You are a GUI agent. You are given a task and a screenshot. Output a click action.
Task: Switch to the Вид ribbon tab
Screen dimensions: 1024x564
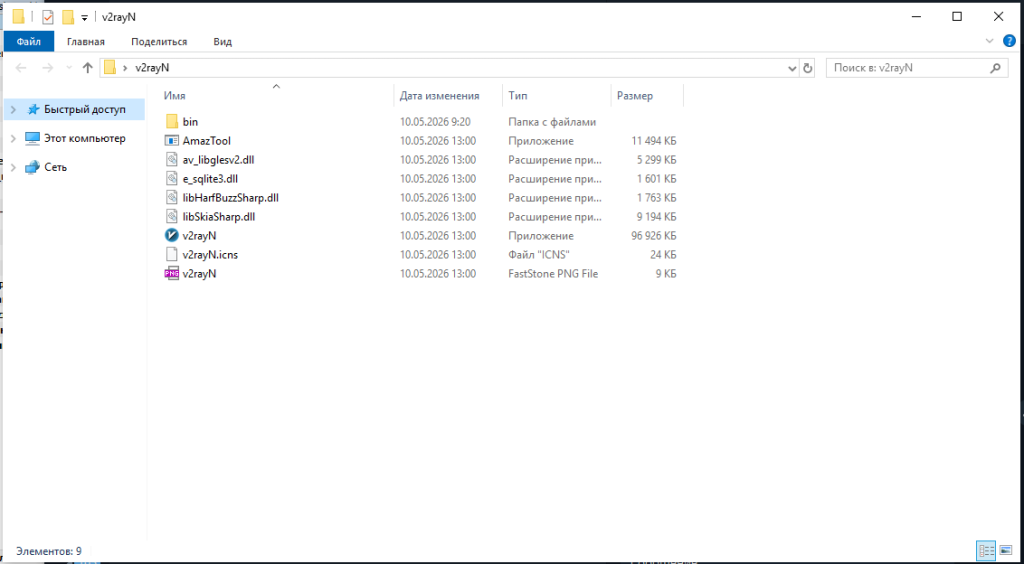[x=223, y=42]
